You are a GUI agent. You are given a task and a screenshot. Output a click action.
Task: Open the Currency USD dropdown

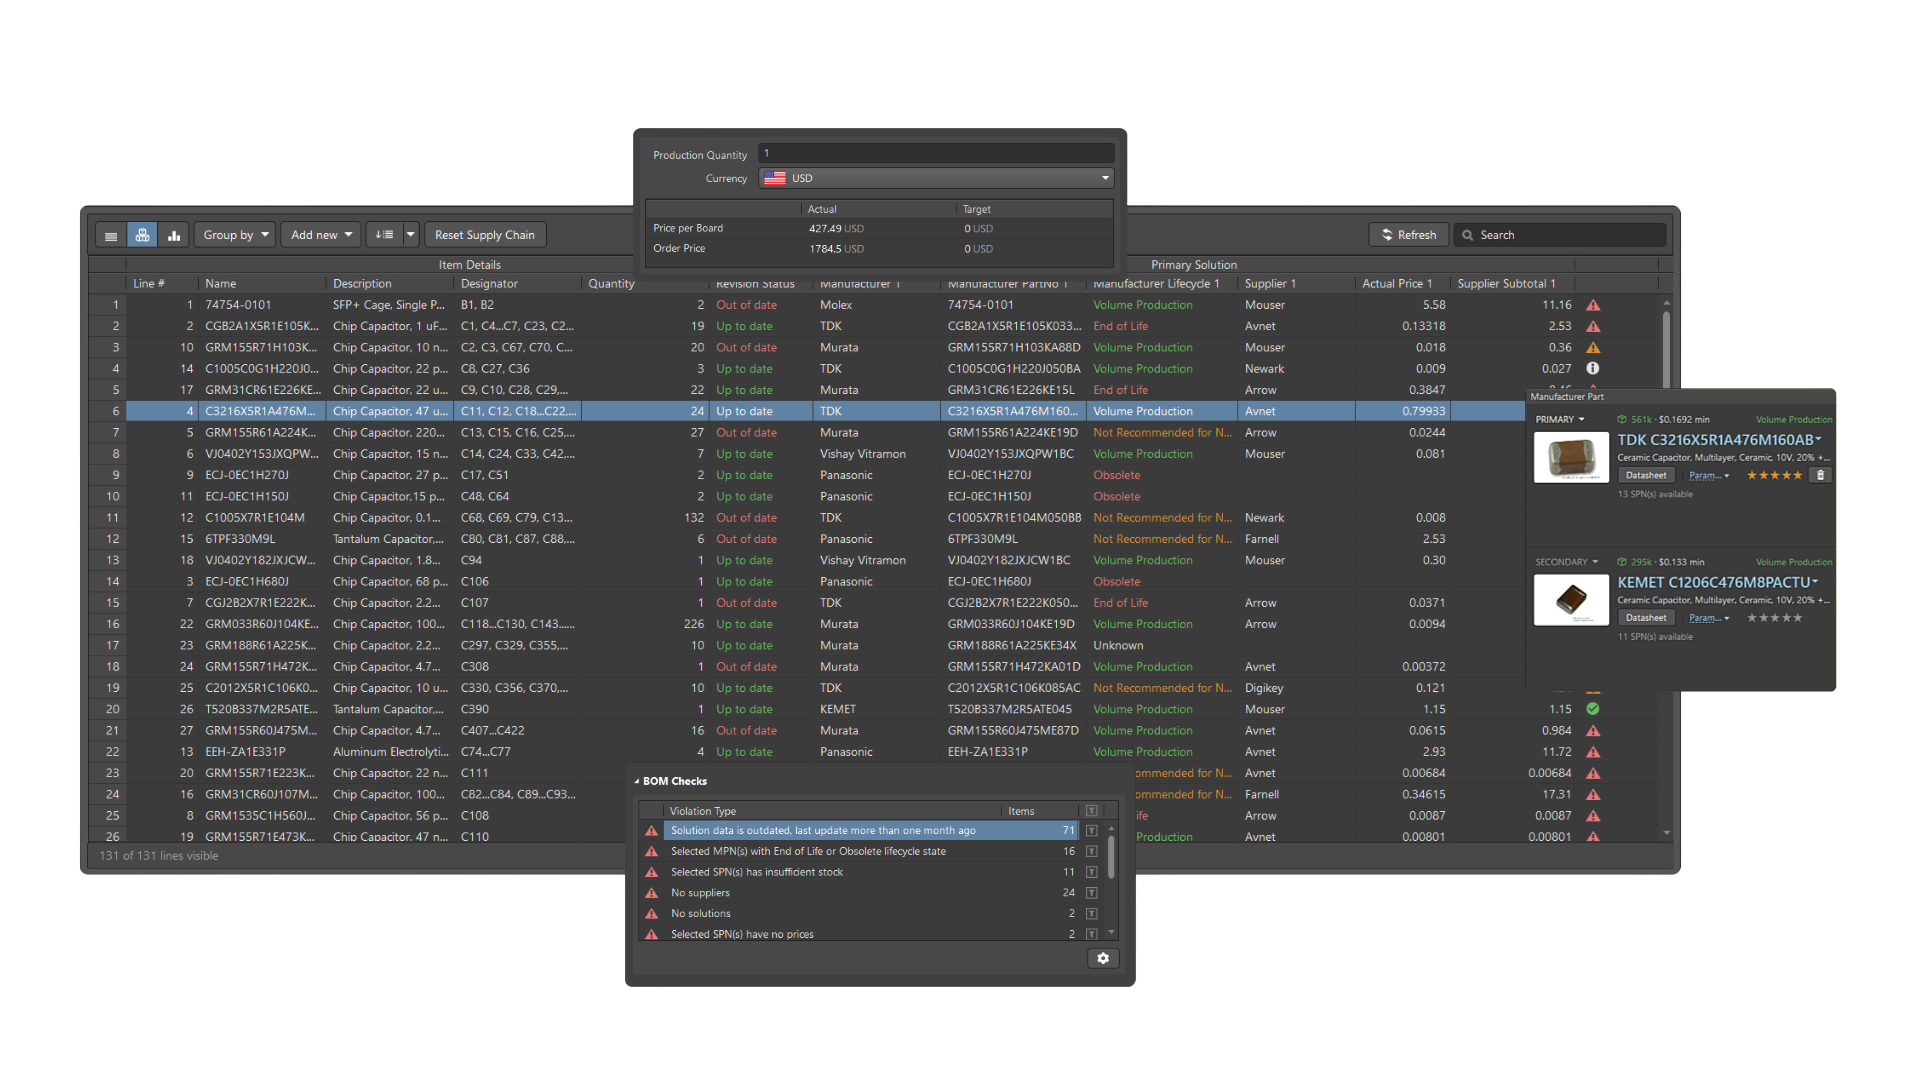click(1104, 178)
